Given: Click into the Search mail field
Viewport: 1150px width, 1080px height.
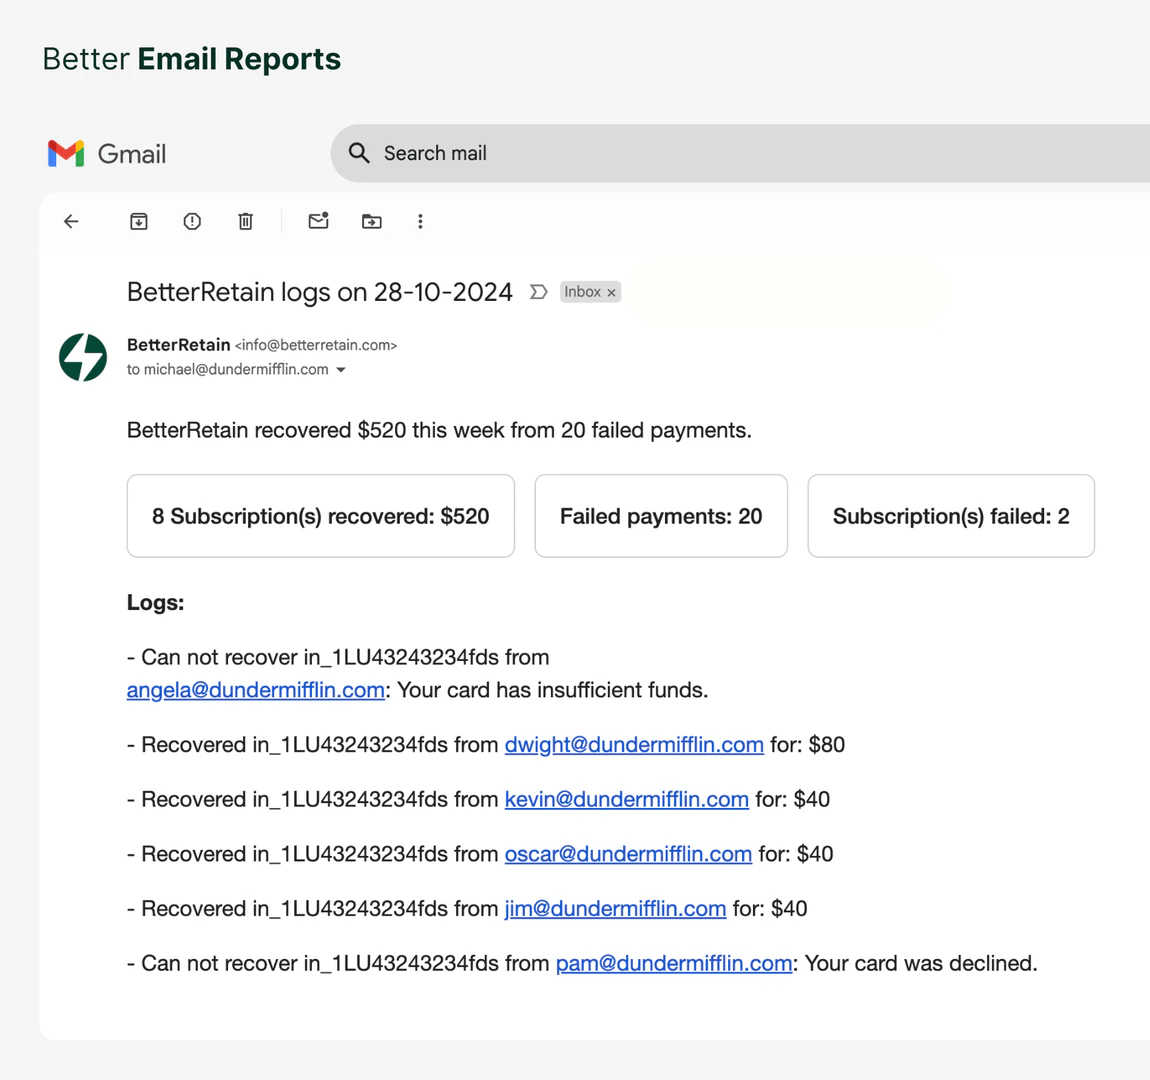Looking at the screenshot, I should (700, 153).
